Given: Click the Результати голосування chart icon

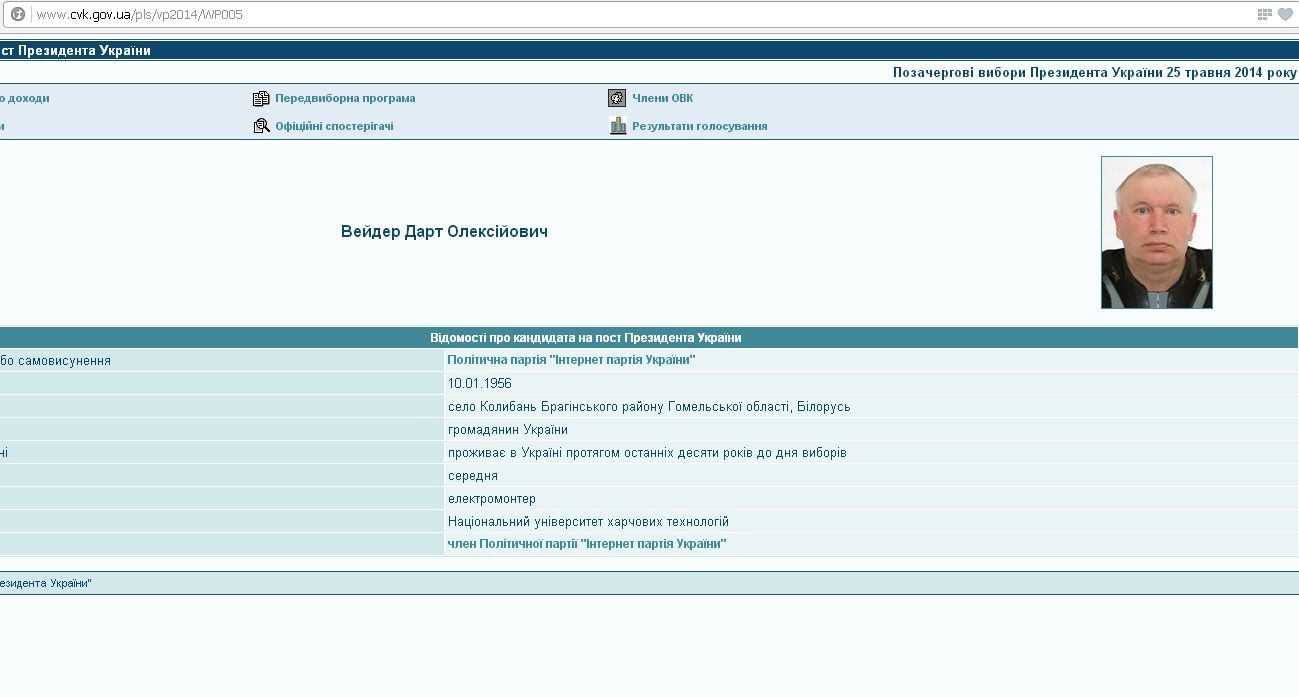Looking at the screenshot, I should [618, 126].
